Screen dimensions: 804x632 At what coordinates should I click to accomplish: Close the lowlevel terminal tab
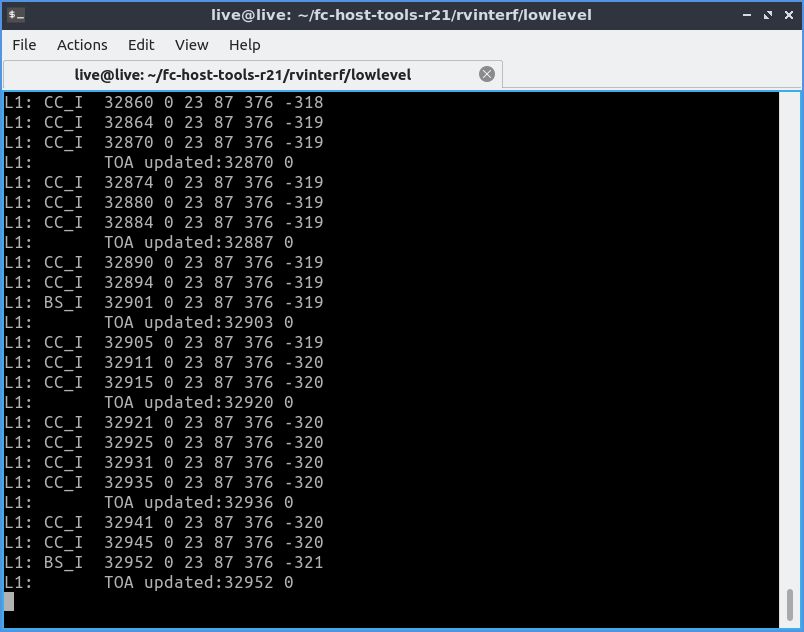[x=487, y=74]
